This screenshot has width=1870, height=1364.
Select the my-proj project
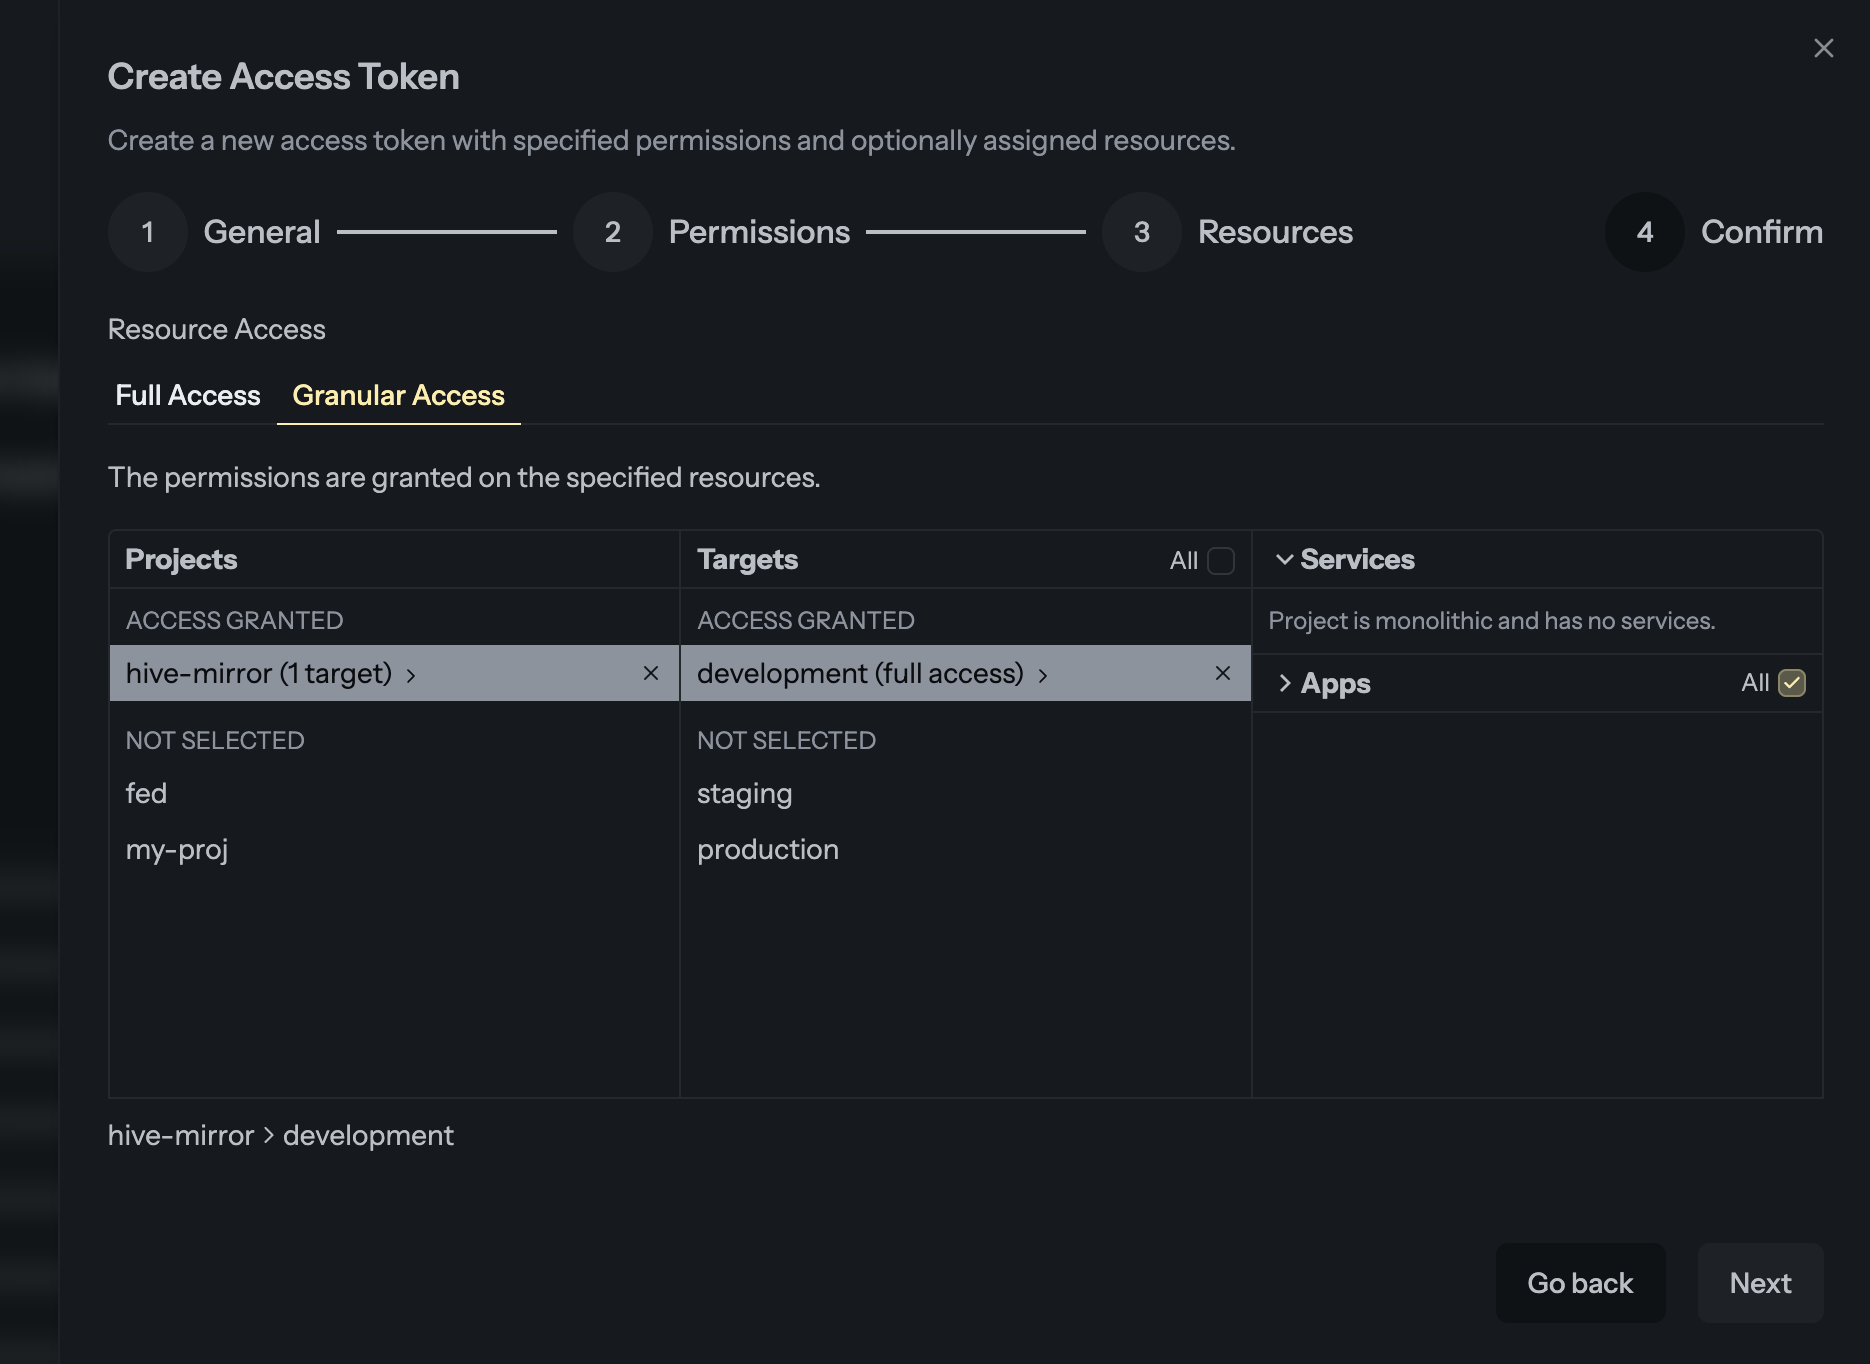click(x=177, y=849)
